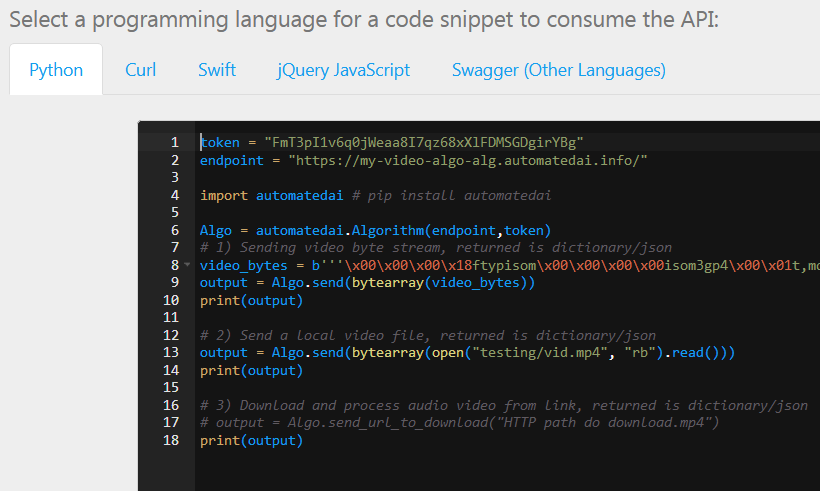
Task: Click 'import automatedai' on line 4
Action: [x=271, y=195]
